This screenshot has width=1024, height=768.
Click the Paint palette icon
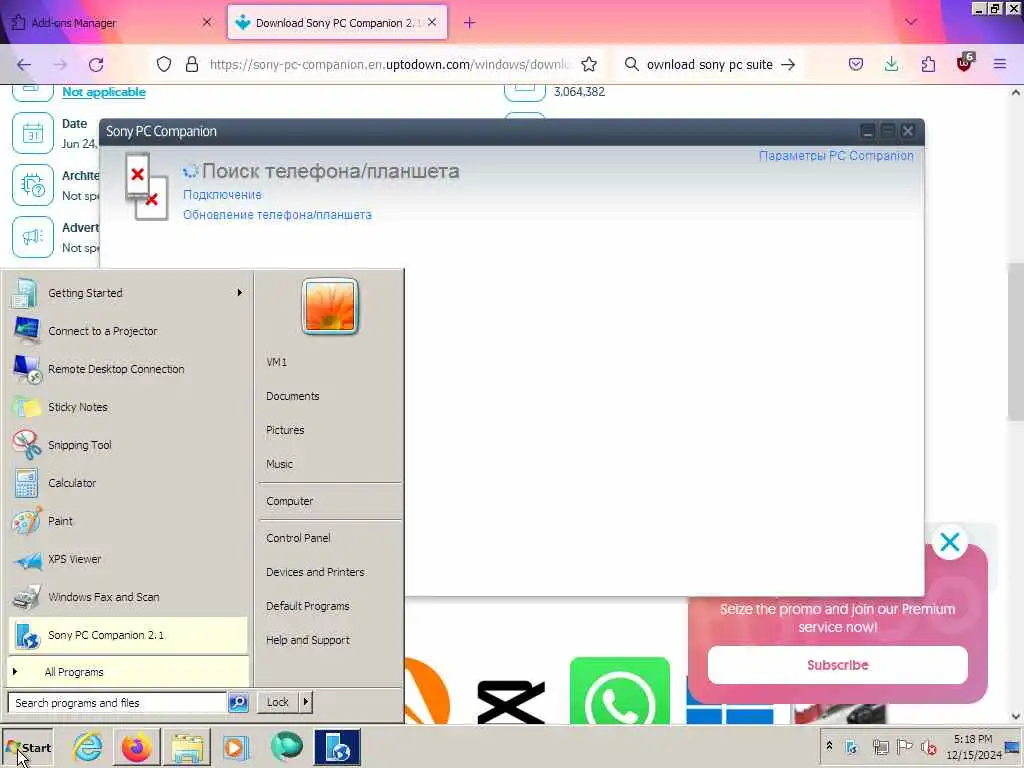point(27,521)
